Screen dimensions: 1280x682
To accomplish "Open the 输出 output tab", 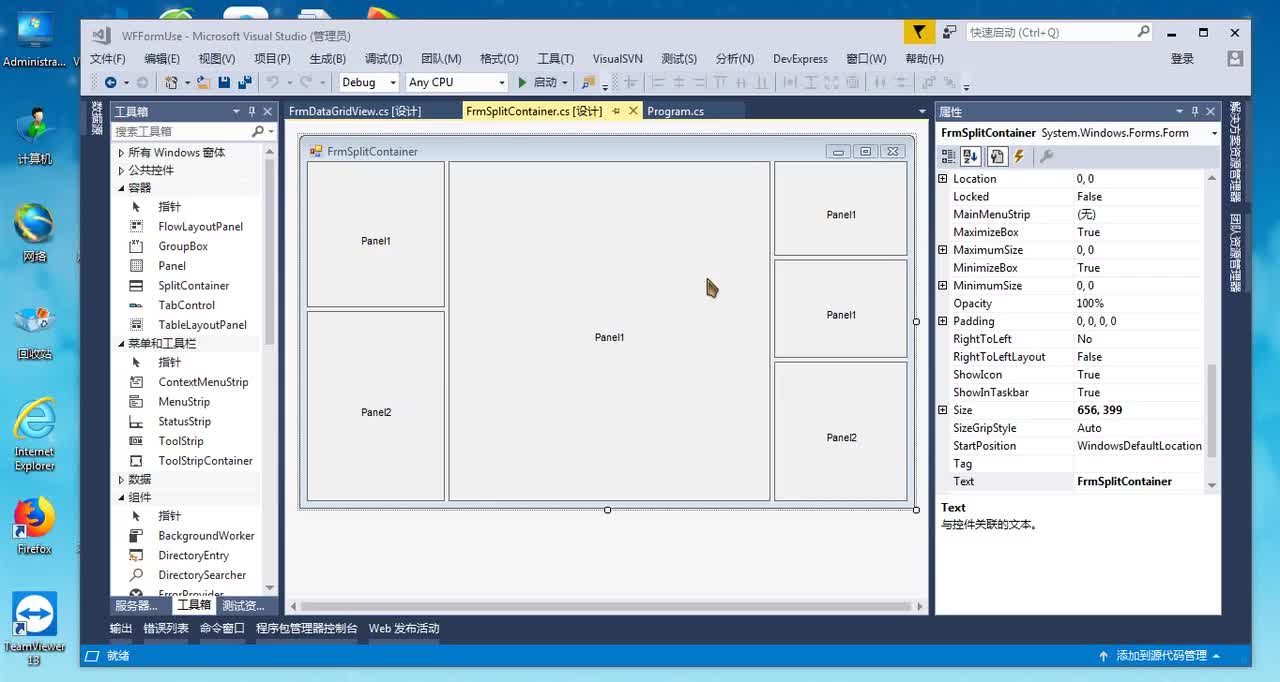I will click(121, 629).
